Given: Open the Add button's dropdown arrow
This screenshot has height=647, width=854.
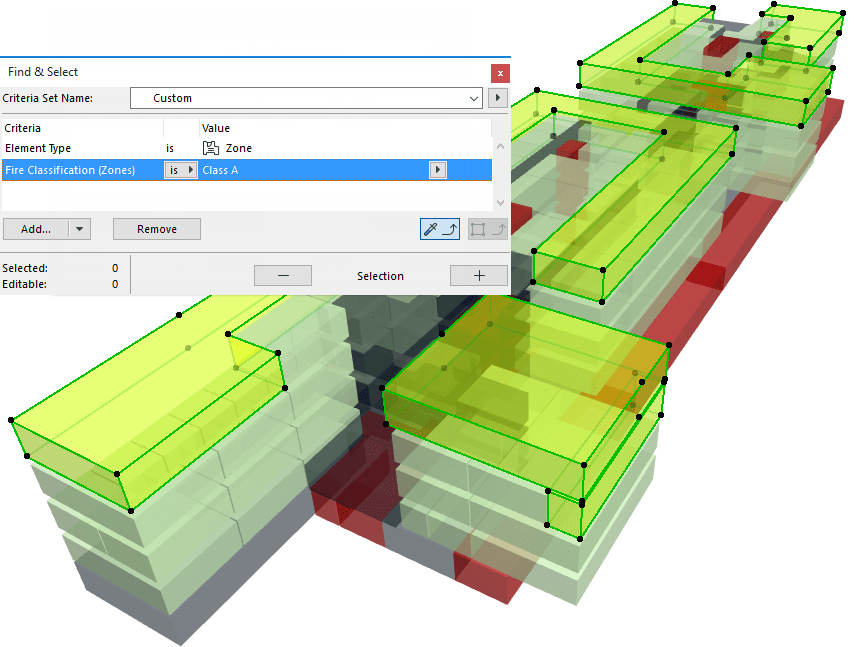Looking at the screenshot, I should coord(79,228).
